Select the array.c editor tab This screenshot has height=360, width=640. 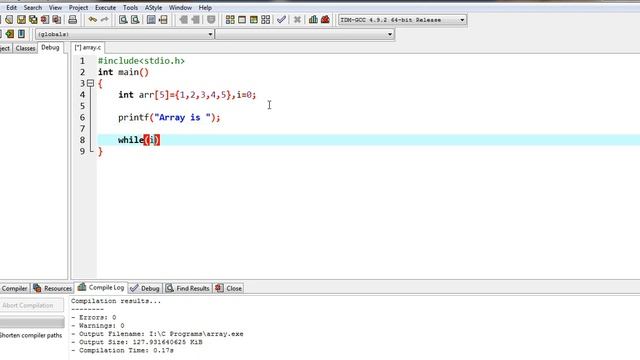point(87,48)
